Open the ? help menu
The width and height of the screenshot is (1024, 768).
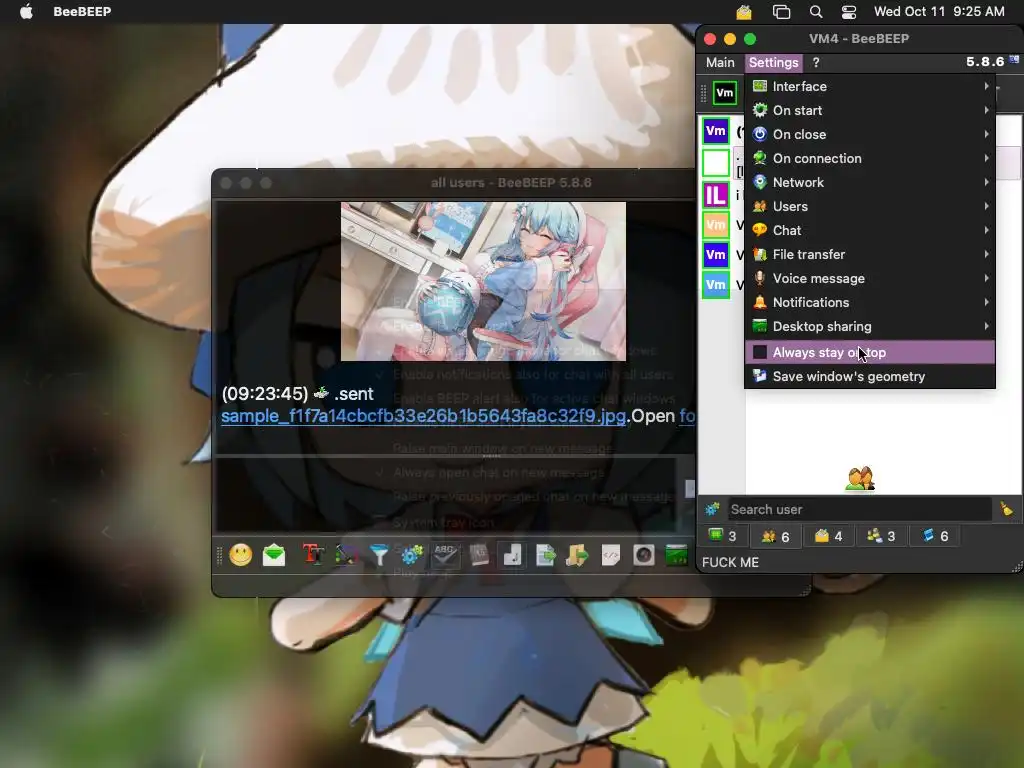[x=816, y=63]
